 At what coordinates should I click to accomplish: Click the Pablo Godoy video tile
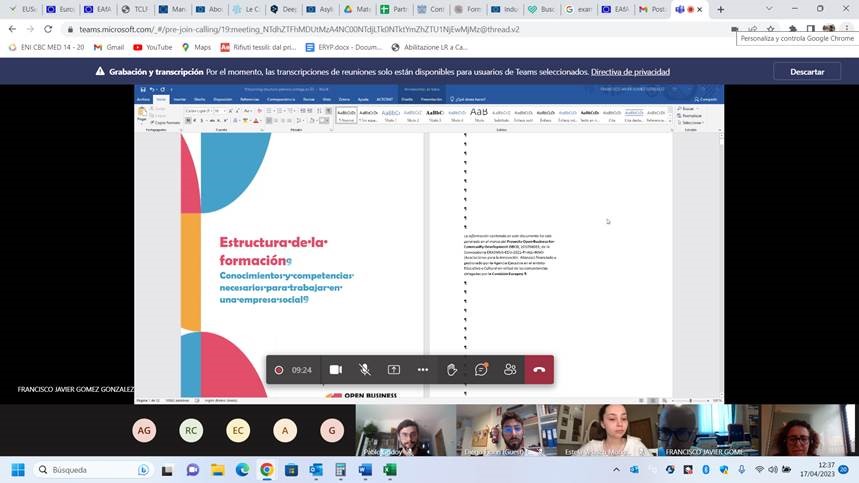[406, 430]
